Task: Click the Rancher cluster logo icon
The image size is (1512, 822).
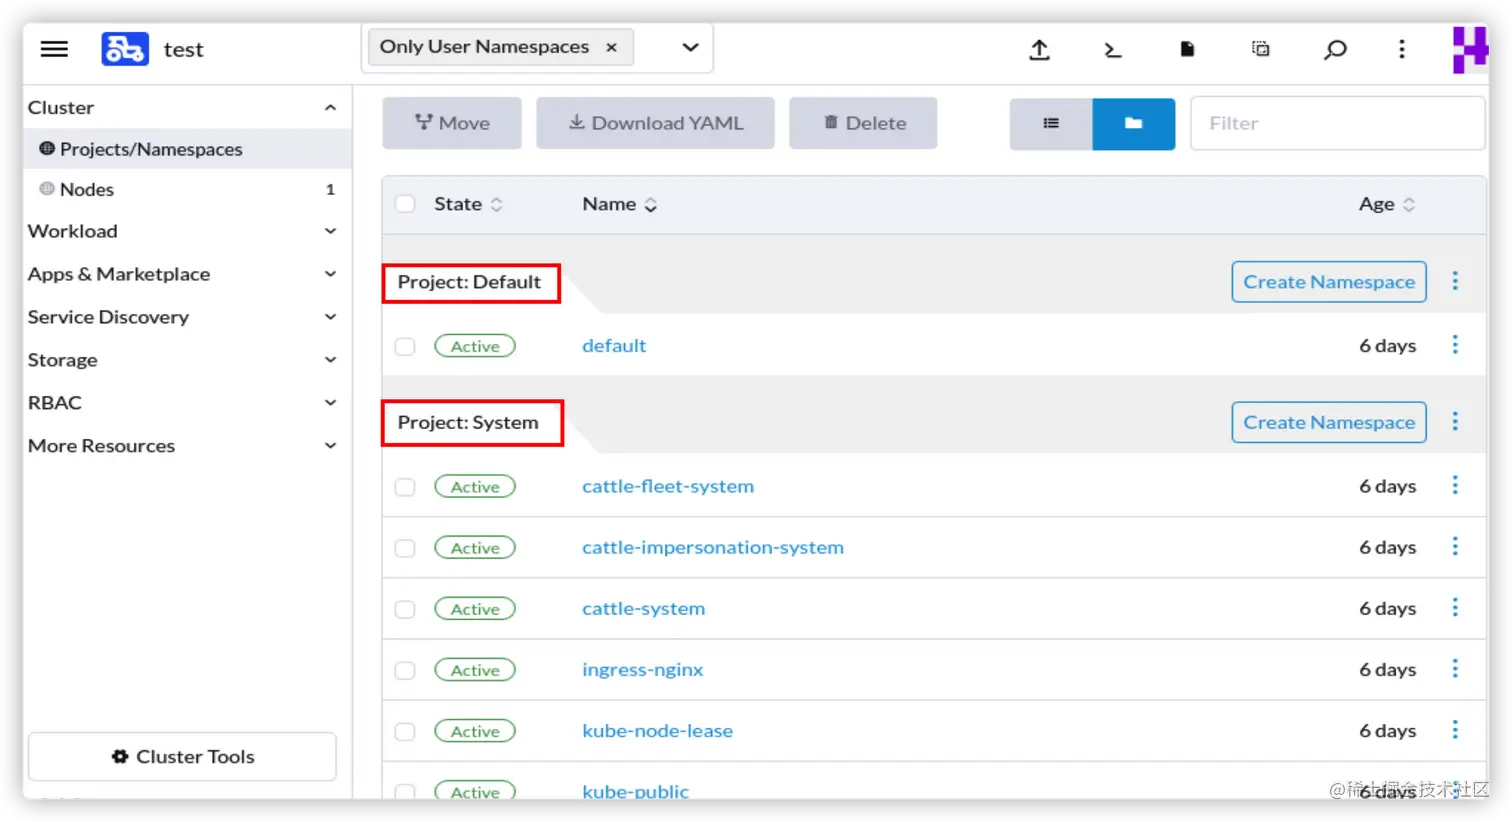Action: click(x=125, y=49)
